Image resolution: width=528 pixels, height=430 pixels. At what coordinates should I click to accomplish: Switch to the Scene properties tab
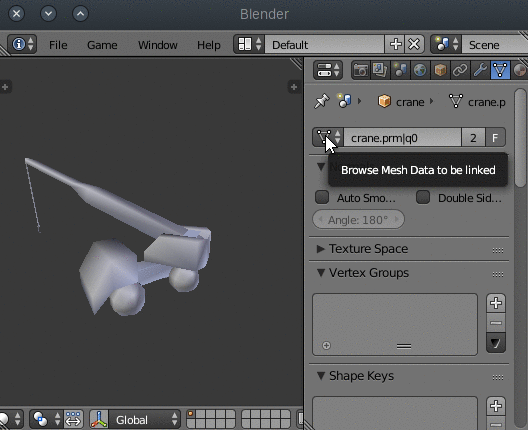pos(400,70)
